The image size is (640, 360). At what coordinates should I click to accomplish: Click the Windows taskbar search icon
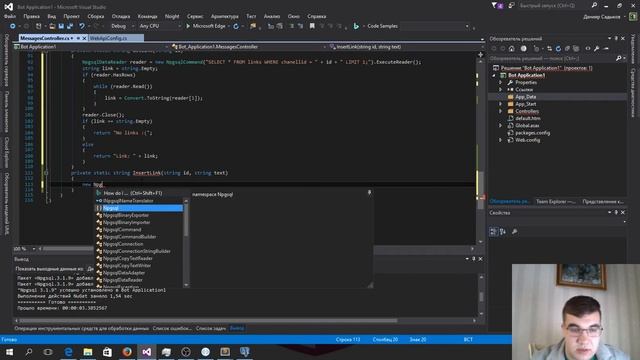29,352
